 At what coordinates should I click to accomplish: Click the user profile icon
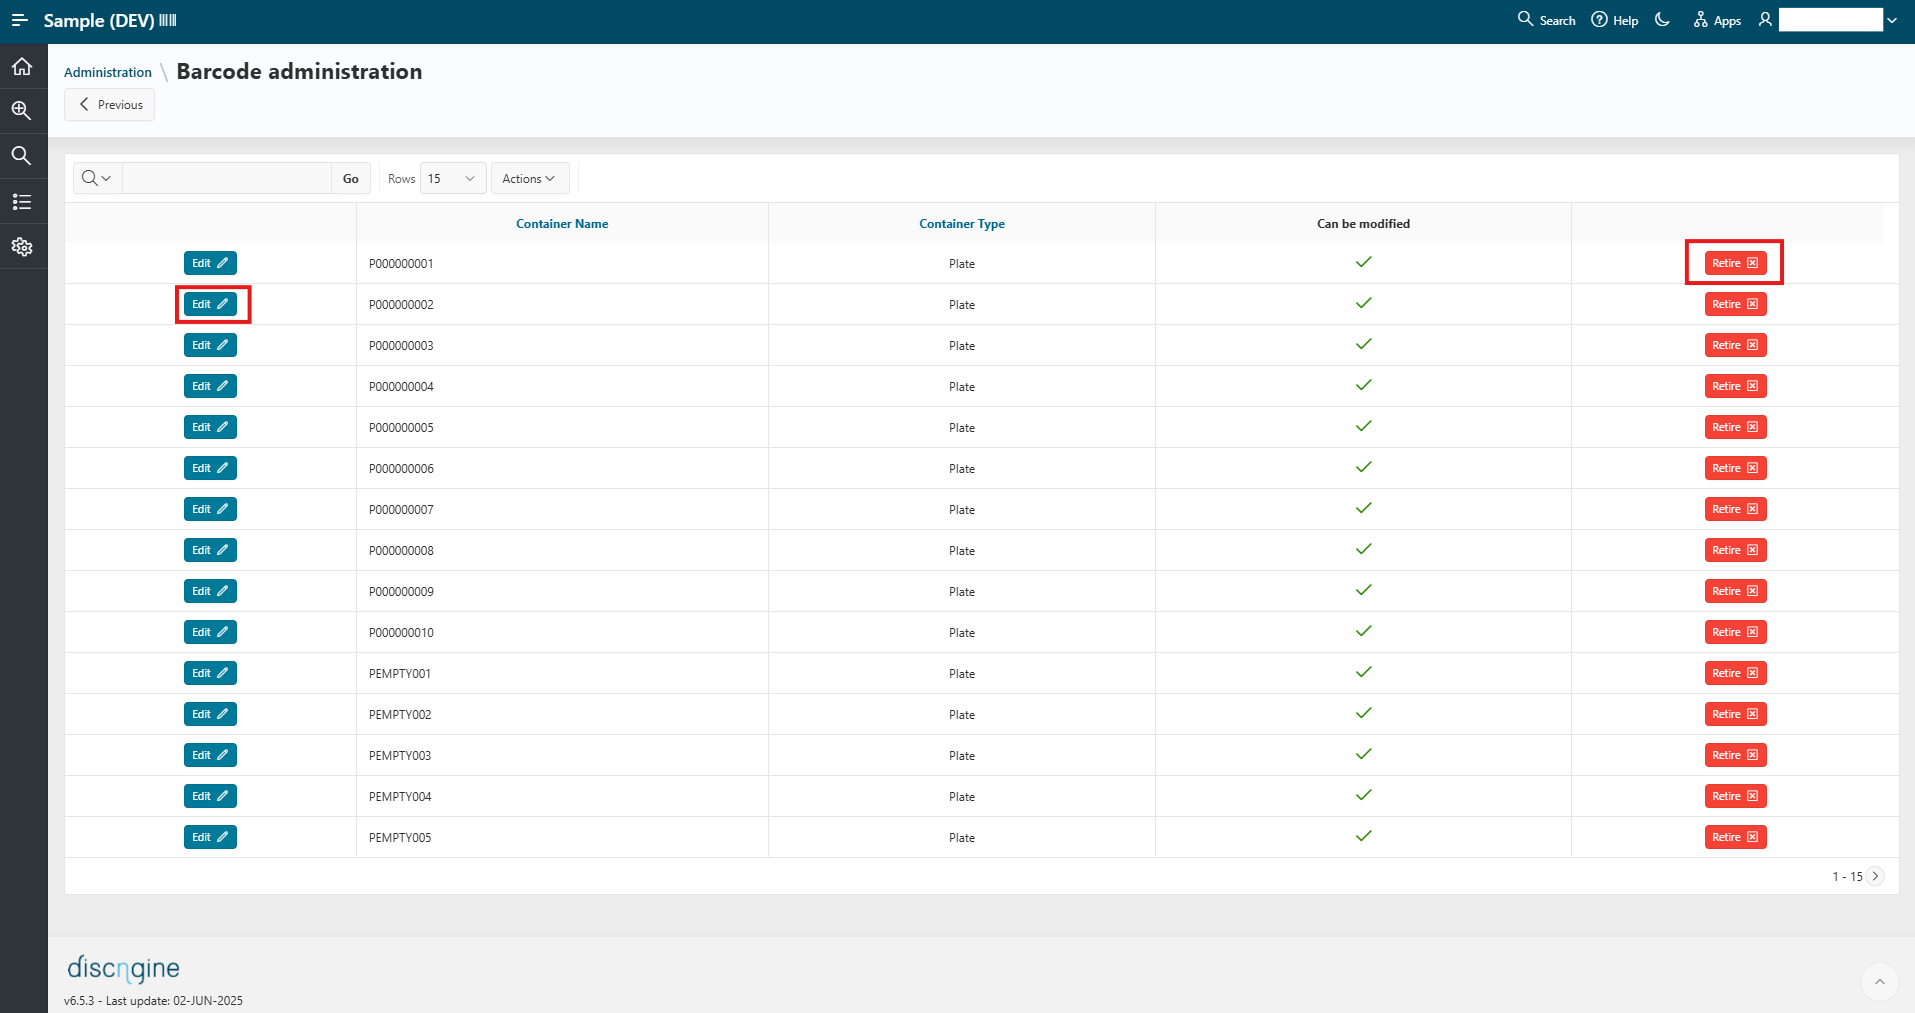pyautogui.click(x=1765, y=20)
